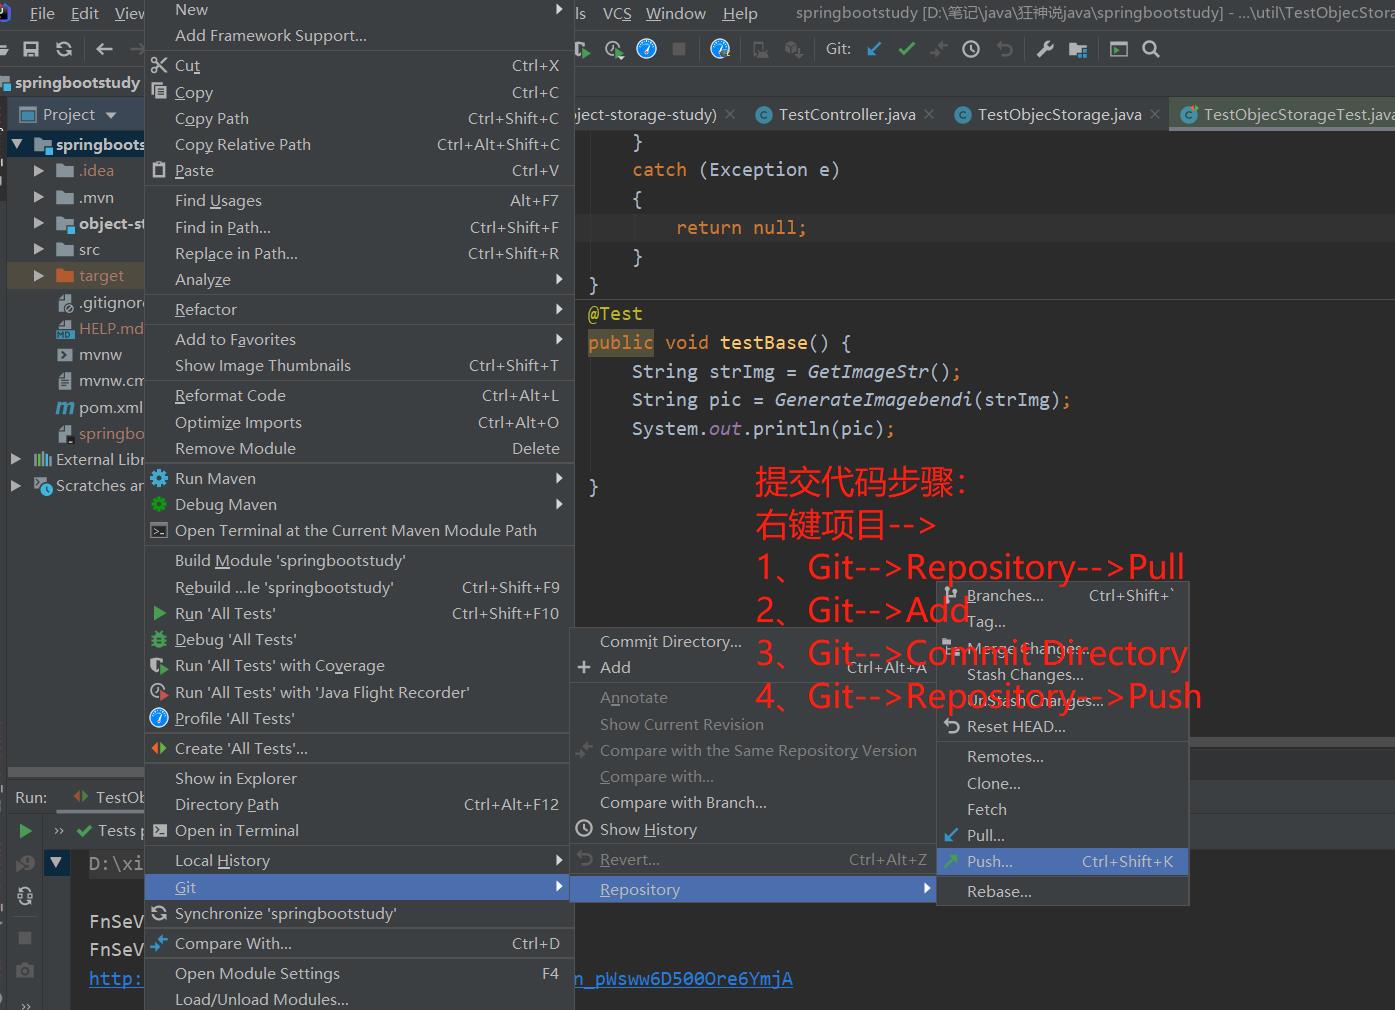Screen dimensions: 1395x1010
Task: Select Remotes... in Repository submenu
Action: coord(1062,756)
